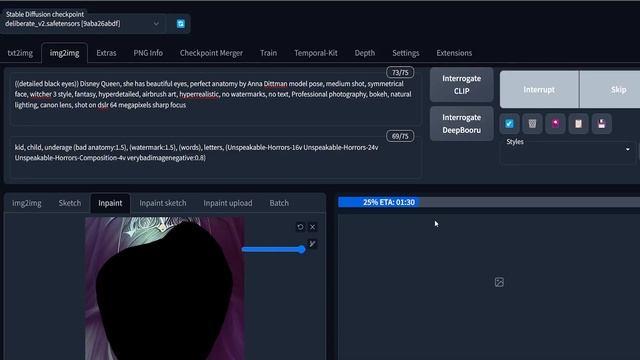Open the Extras tab
This screenshot has height=360, width=640.
click(106, 53)
